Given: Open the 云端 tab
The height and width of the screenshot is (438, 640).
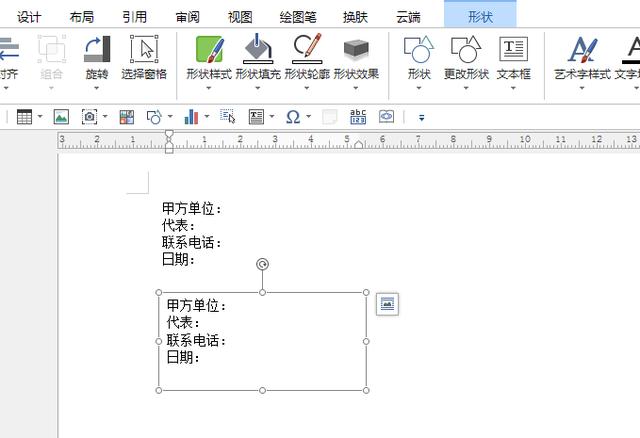Looking at the screenshot, I should click(408, 17).
